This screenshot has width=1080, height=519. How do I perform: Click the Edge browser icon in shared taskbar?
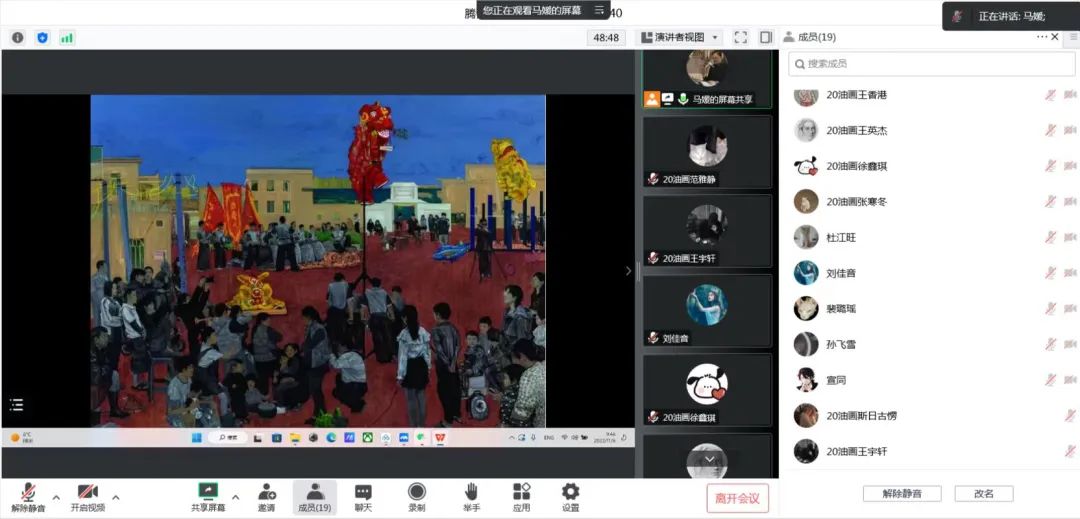coord(331,437)
